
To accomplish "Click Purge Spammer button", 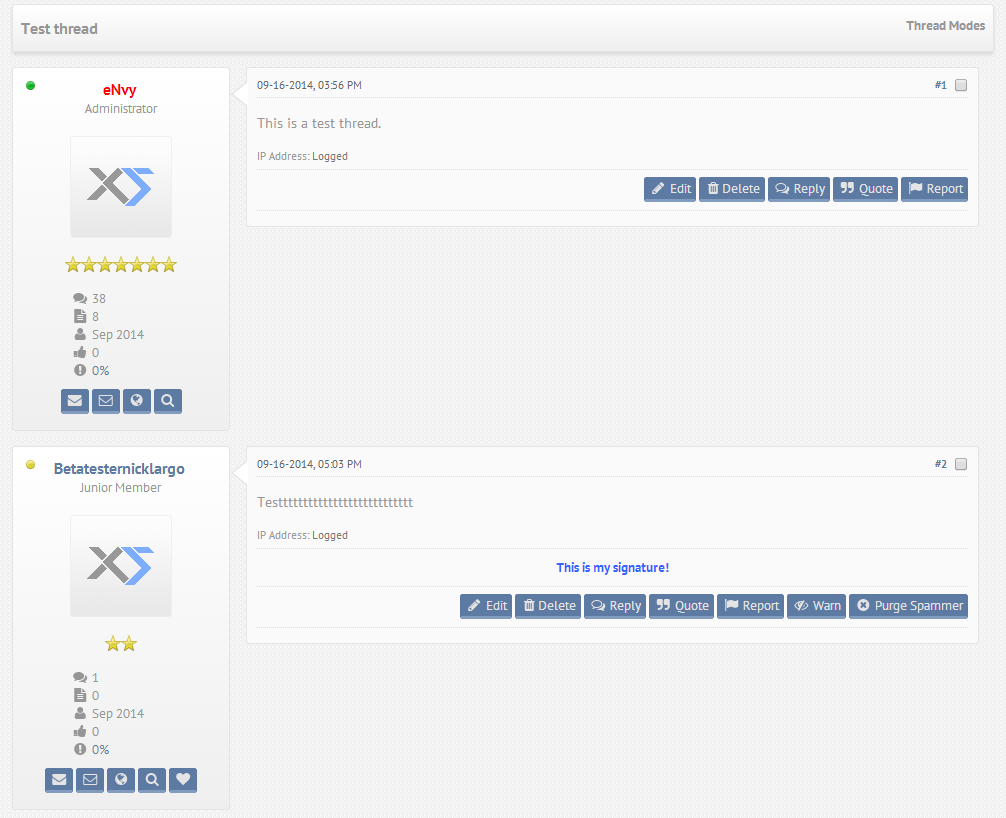I will pyautogui.click(x=908, y=606).
